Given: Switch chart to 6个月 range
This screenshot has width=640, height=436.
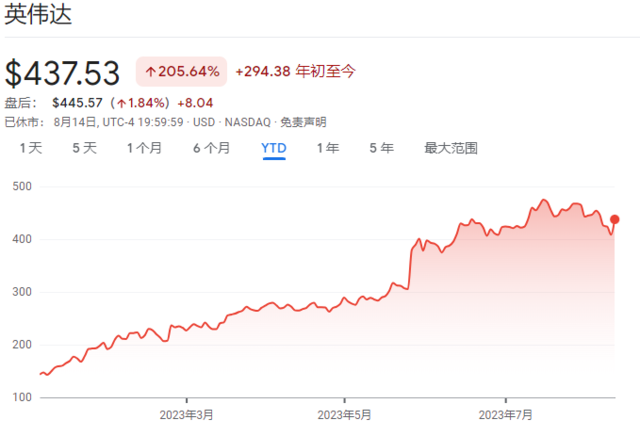Looking at the screenshot, I should pyautogui.click(x=211, y=148).
